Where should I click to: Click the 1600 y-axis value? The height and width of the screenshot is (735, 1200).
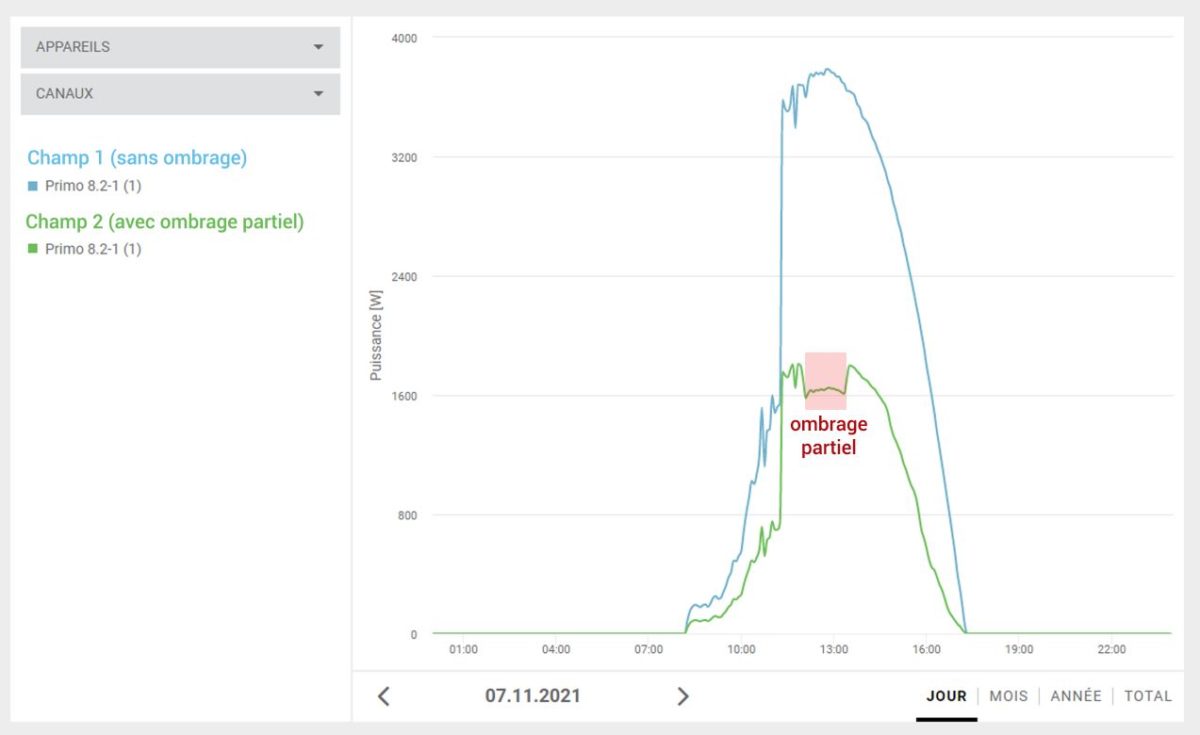(403, 396)
